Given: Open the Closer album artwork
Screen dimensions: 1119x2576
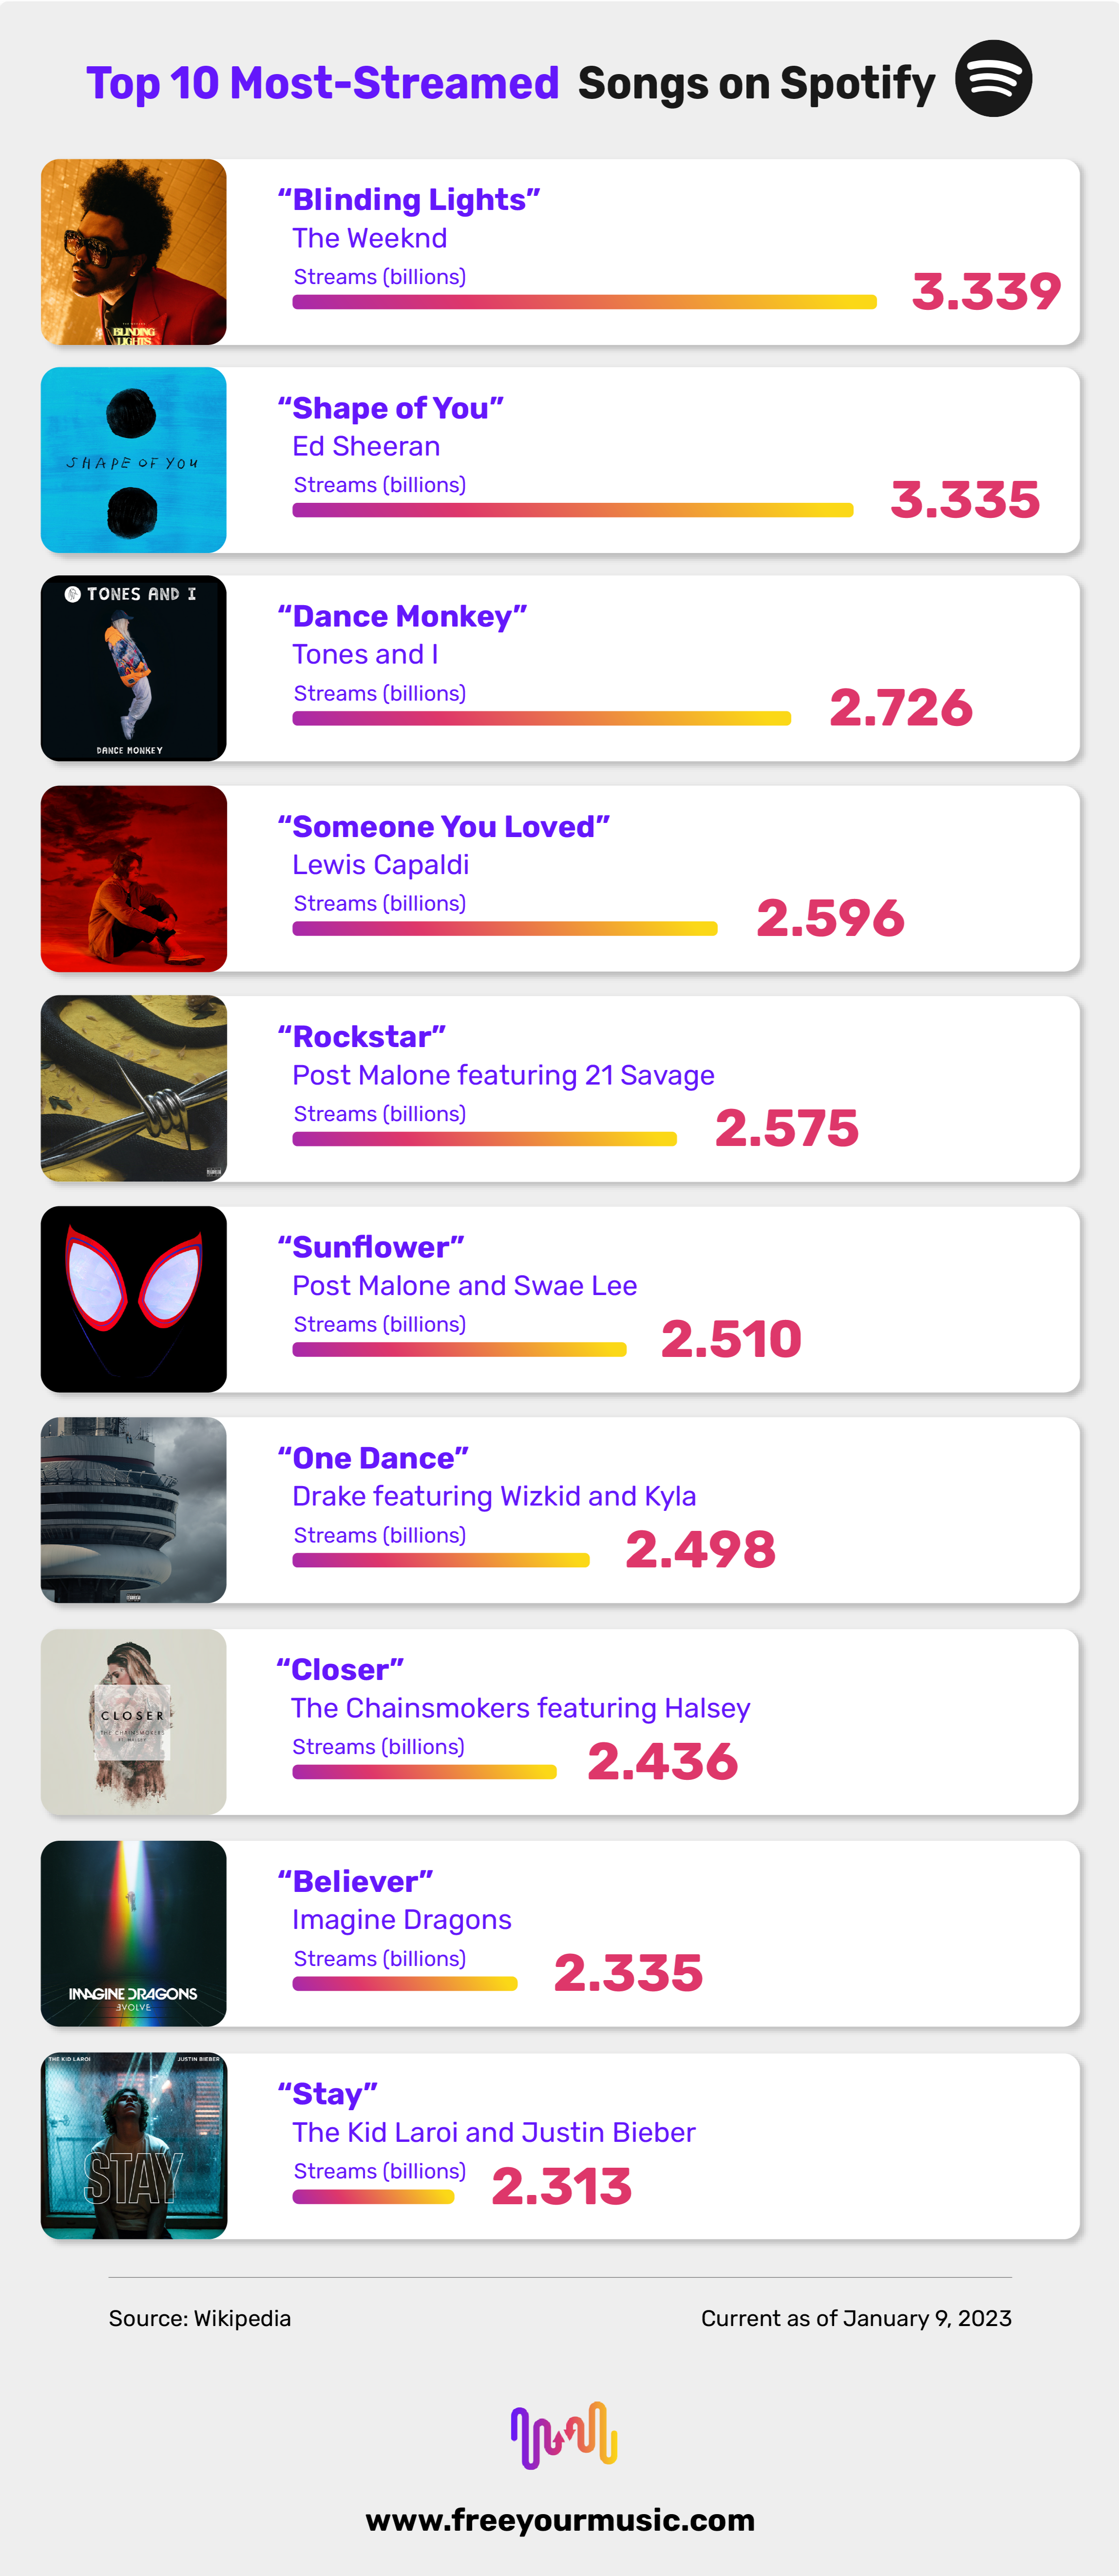Looking at the screenshot, I should [x=134, y=1722].
